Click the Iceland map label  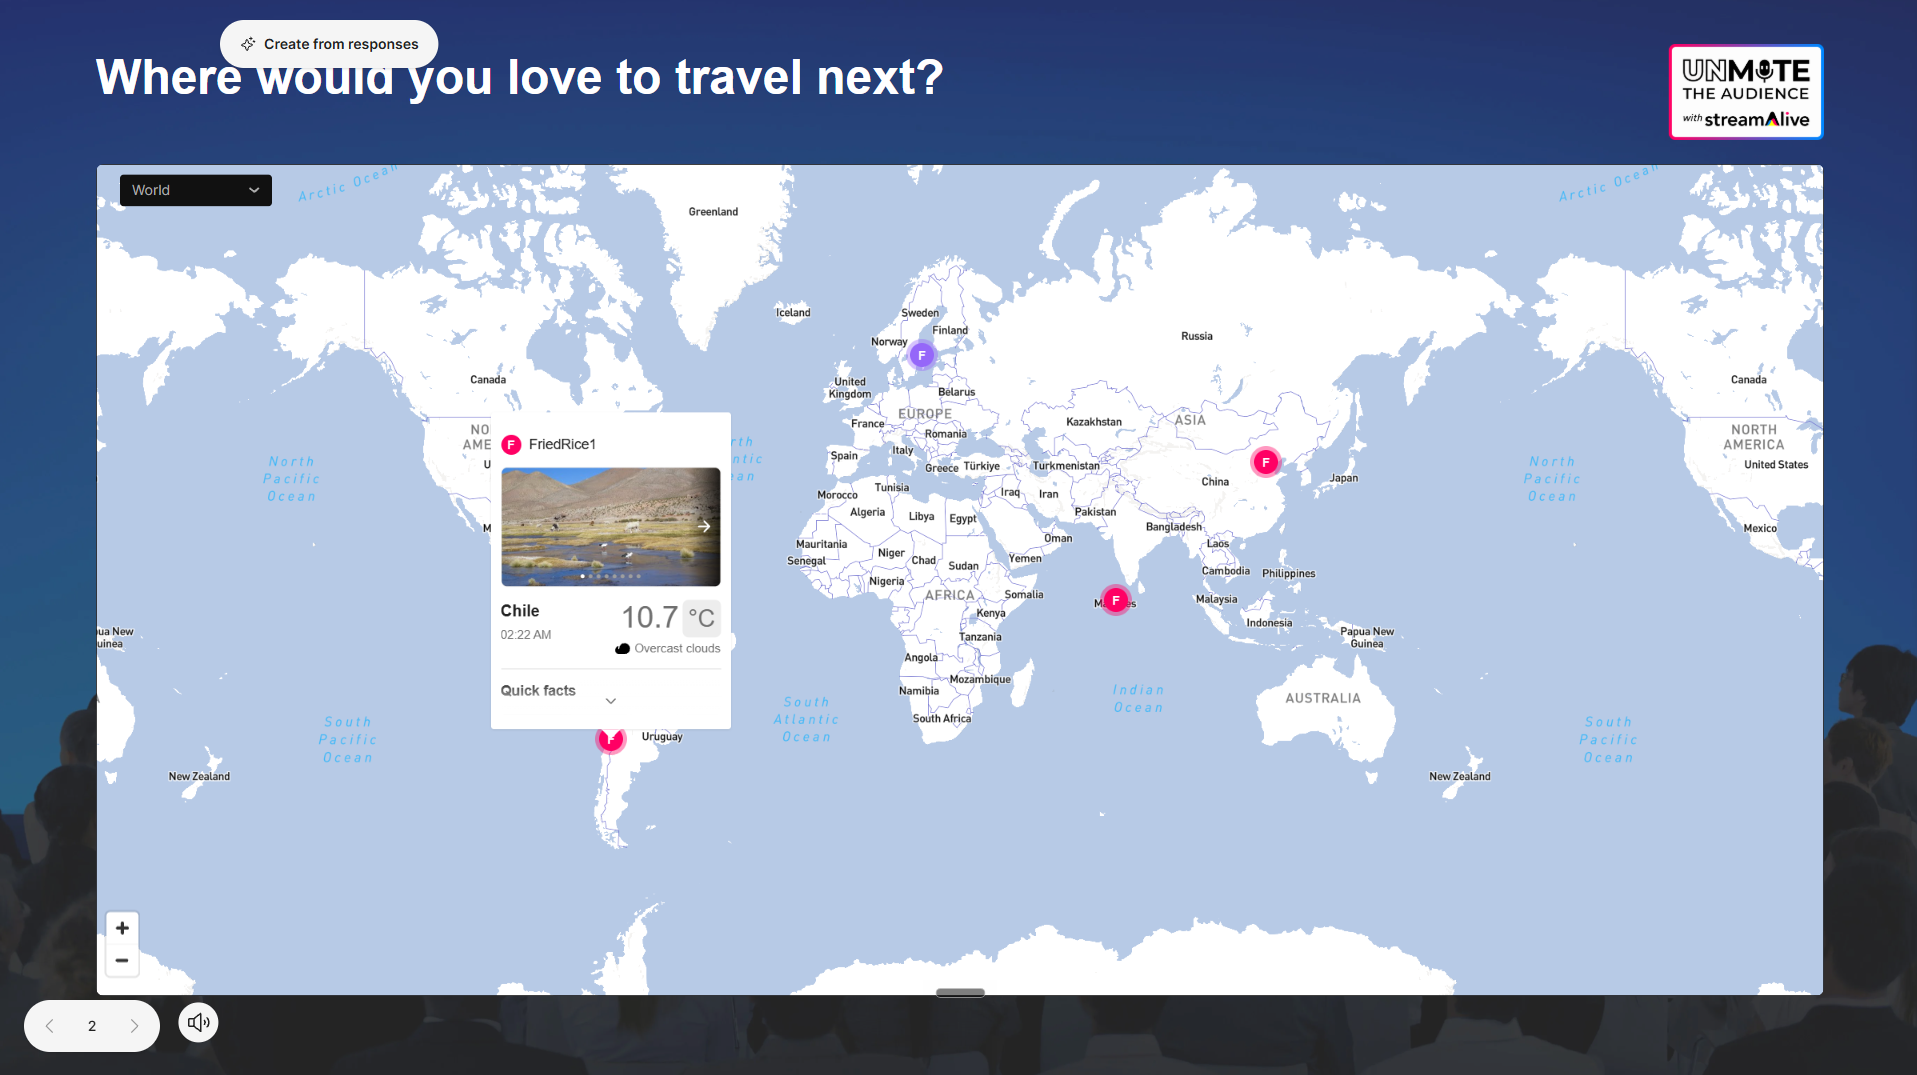click(793, 313)
